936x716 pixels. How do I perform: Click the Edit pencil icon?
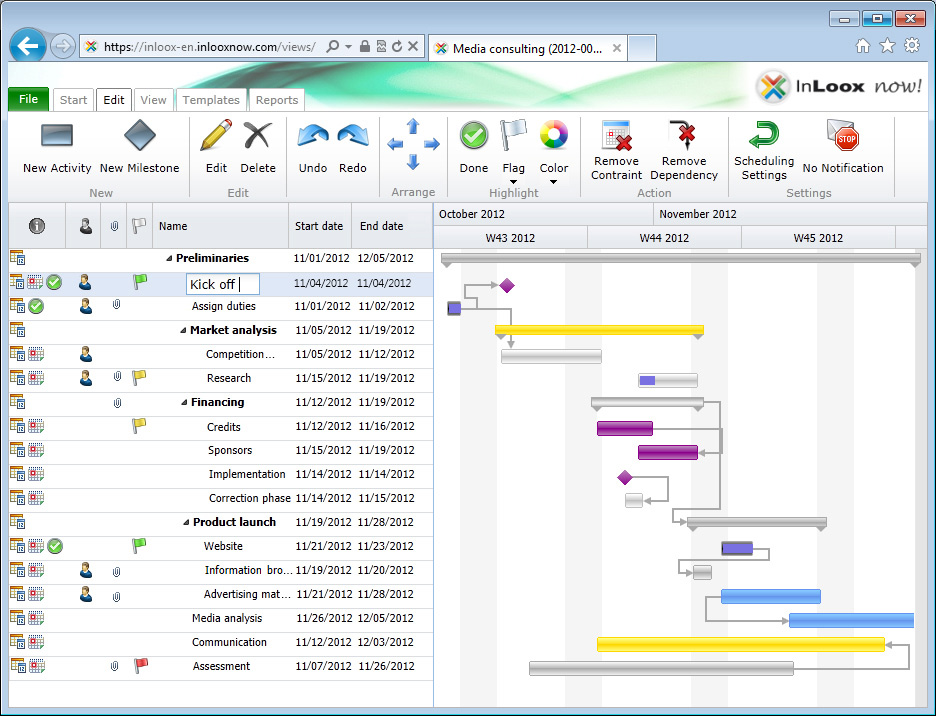216,135
